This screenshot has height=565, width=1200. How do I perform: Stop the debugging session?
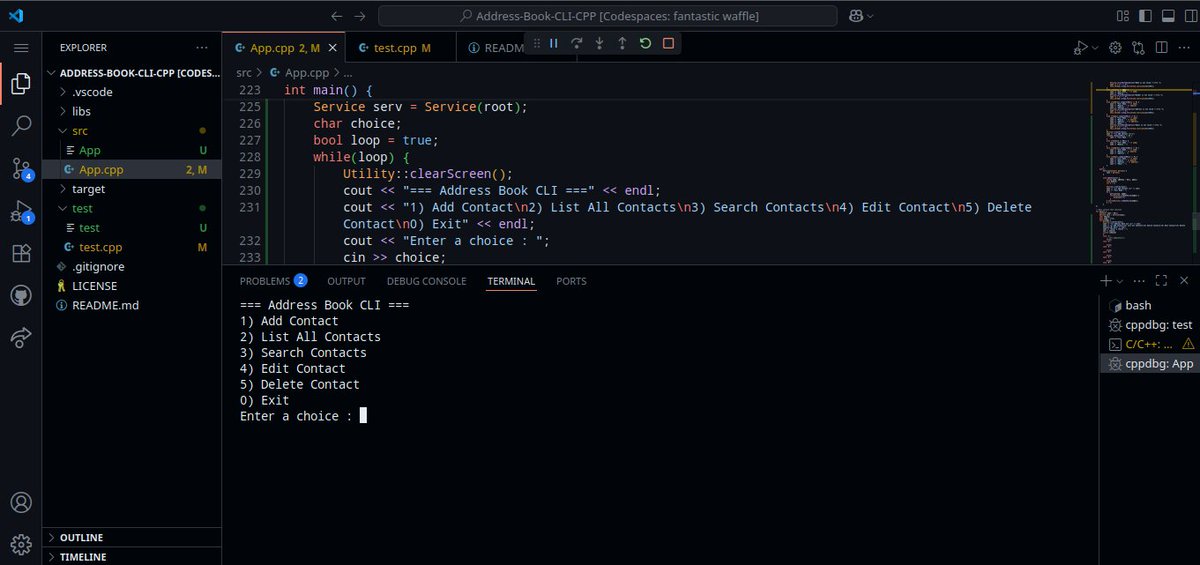coord(668,44)
